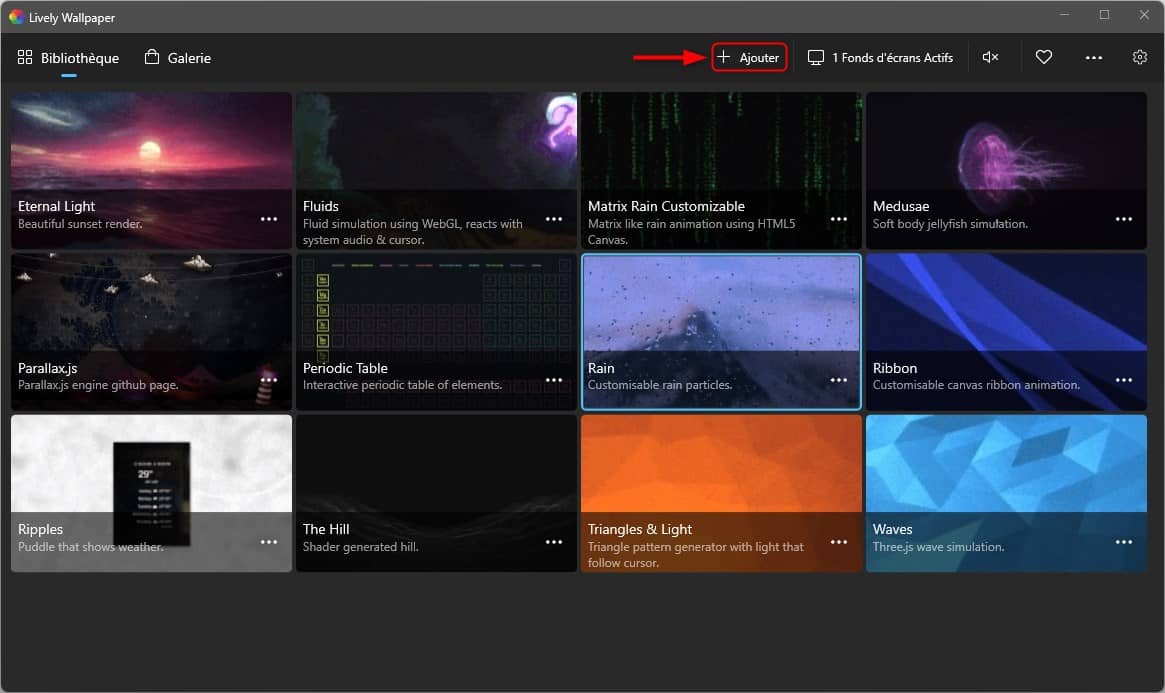The image size is (1165, 693).
Task: Open the more options of Ripples
Action: click(269, 542)
